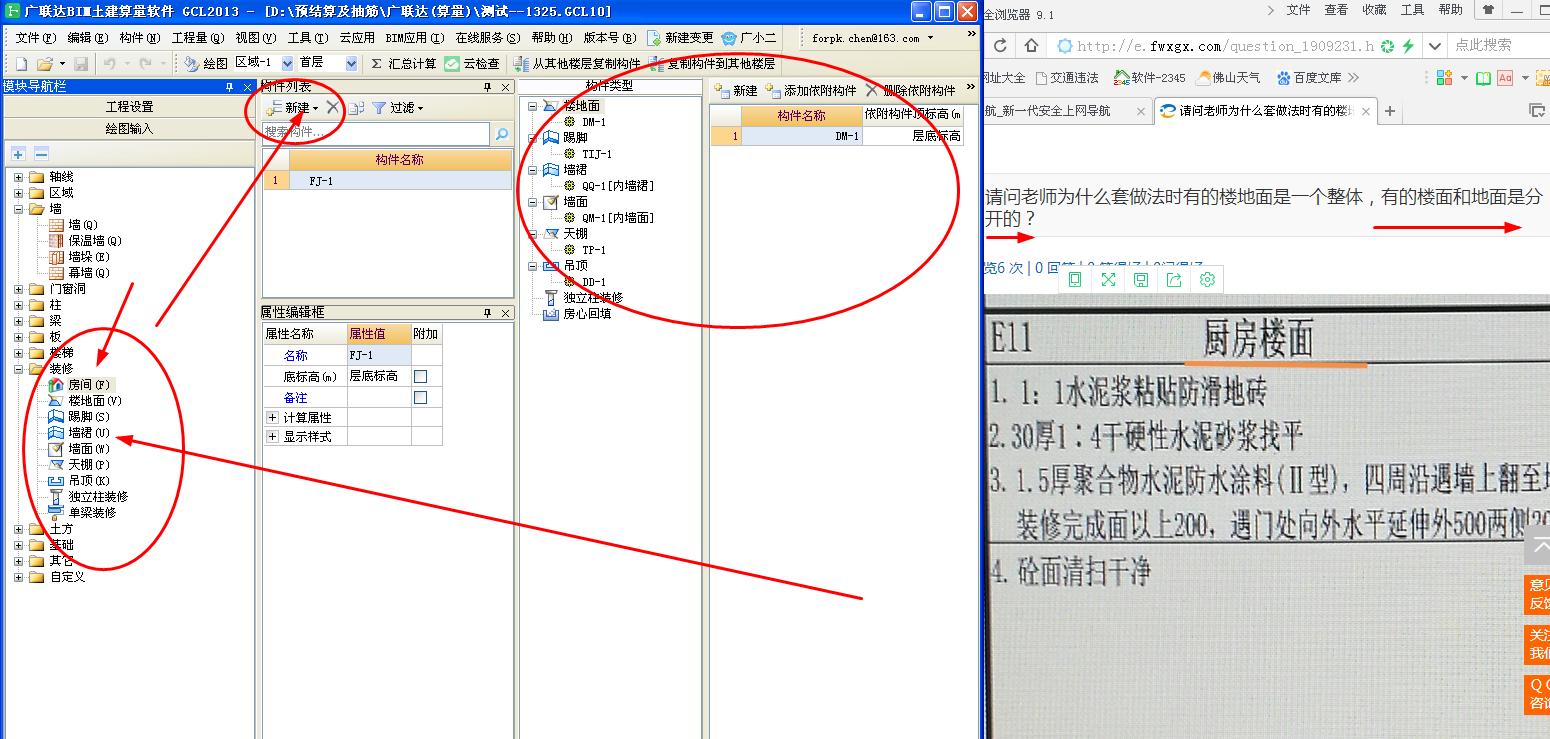The width and height of the screenshot is (1550, 739).
Task: Open the 文件(F) menu
Action: (35, 38)
